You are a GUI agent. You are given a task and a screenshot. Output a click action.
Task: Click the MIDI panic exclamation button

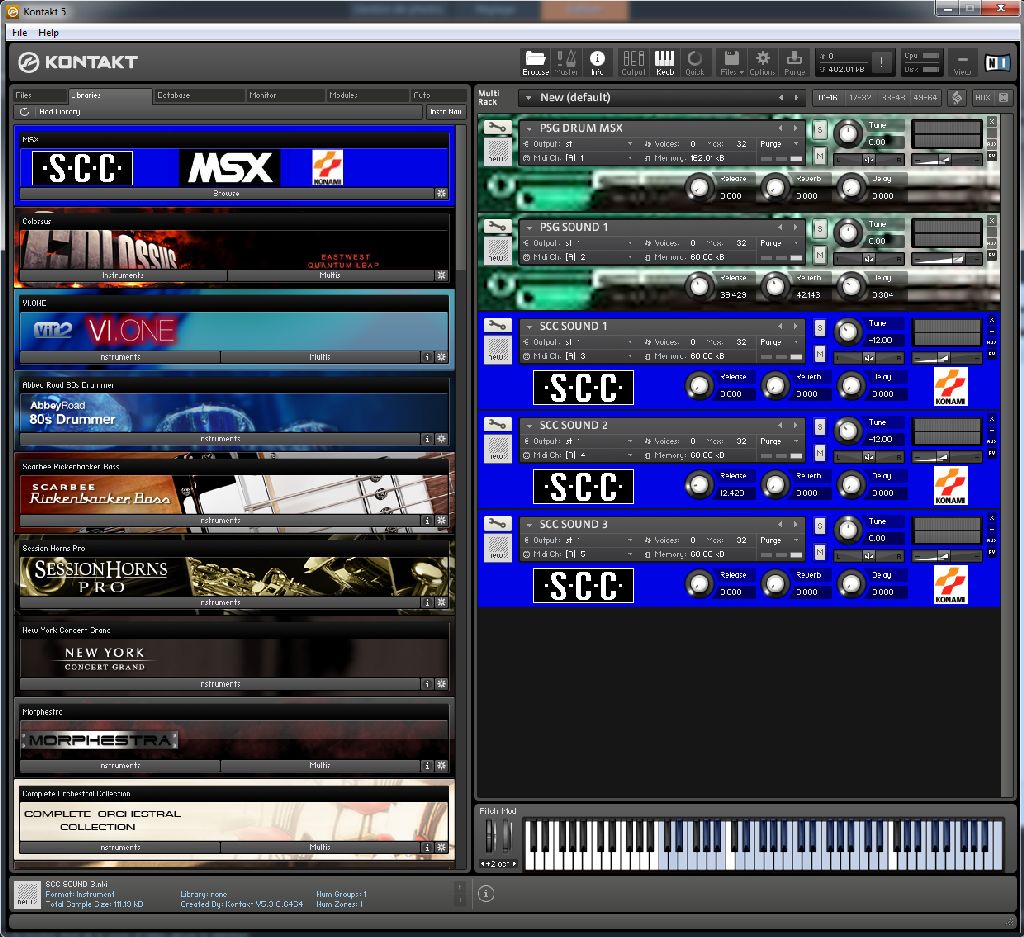881,62
